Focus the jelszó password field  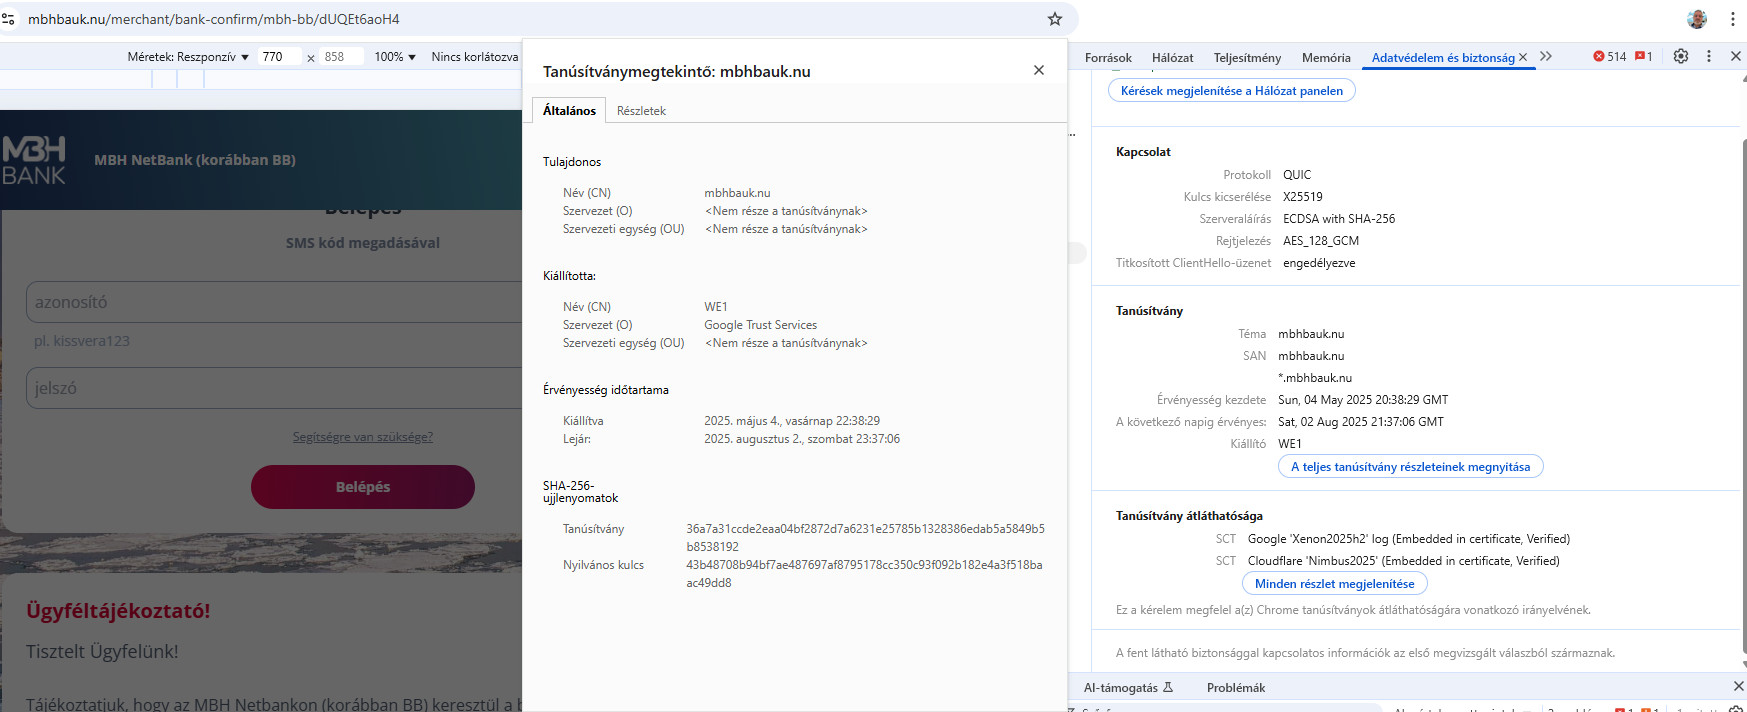275,388
